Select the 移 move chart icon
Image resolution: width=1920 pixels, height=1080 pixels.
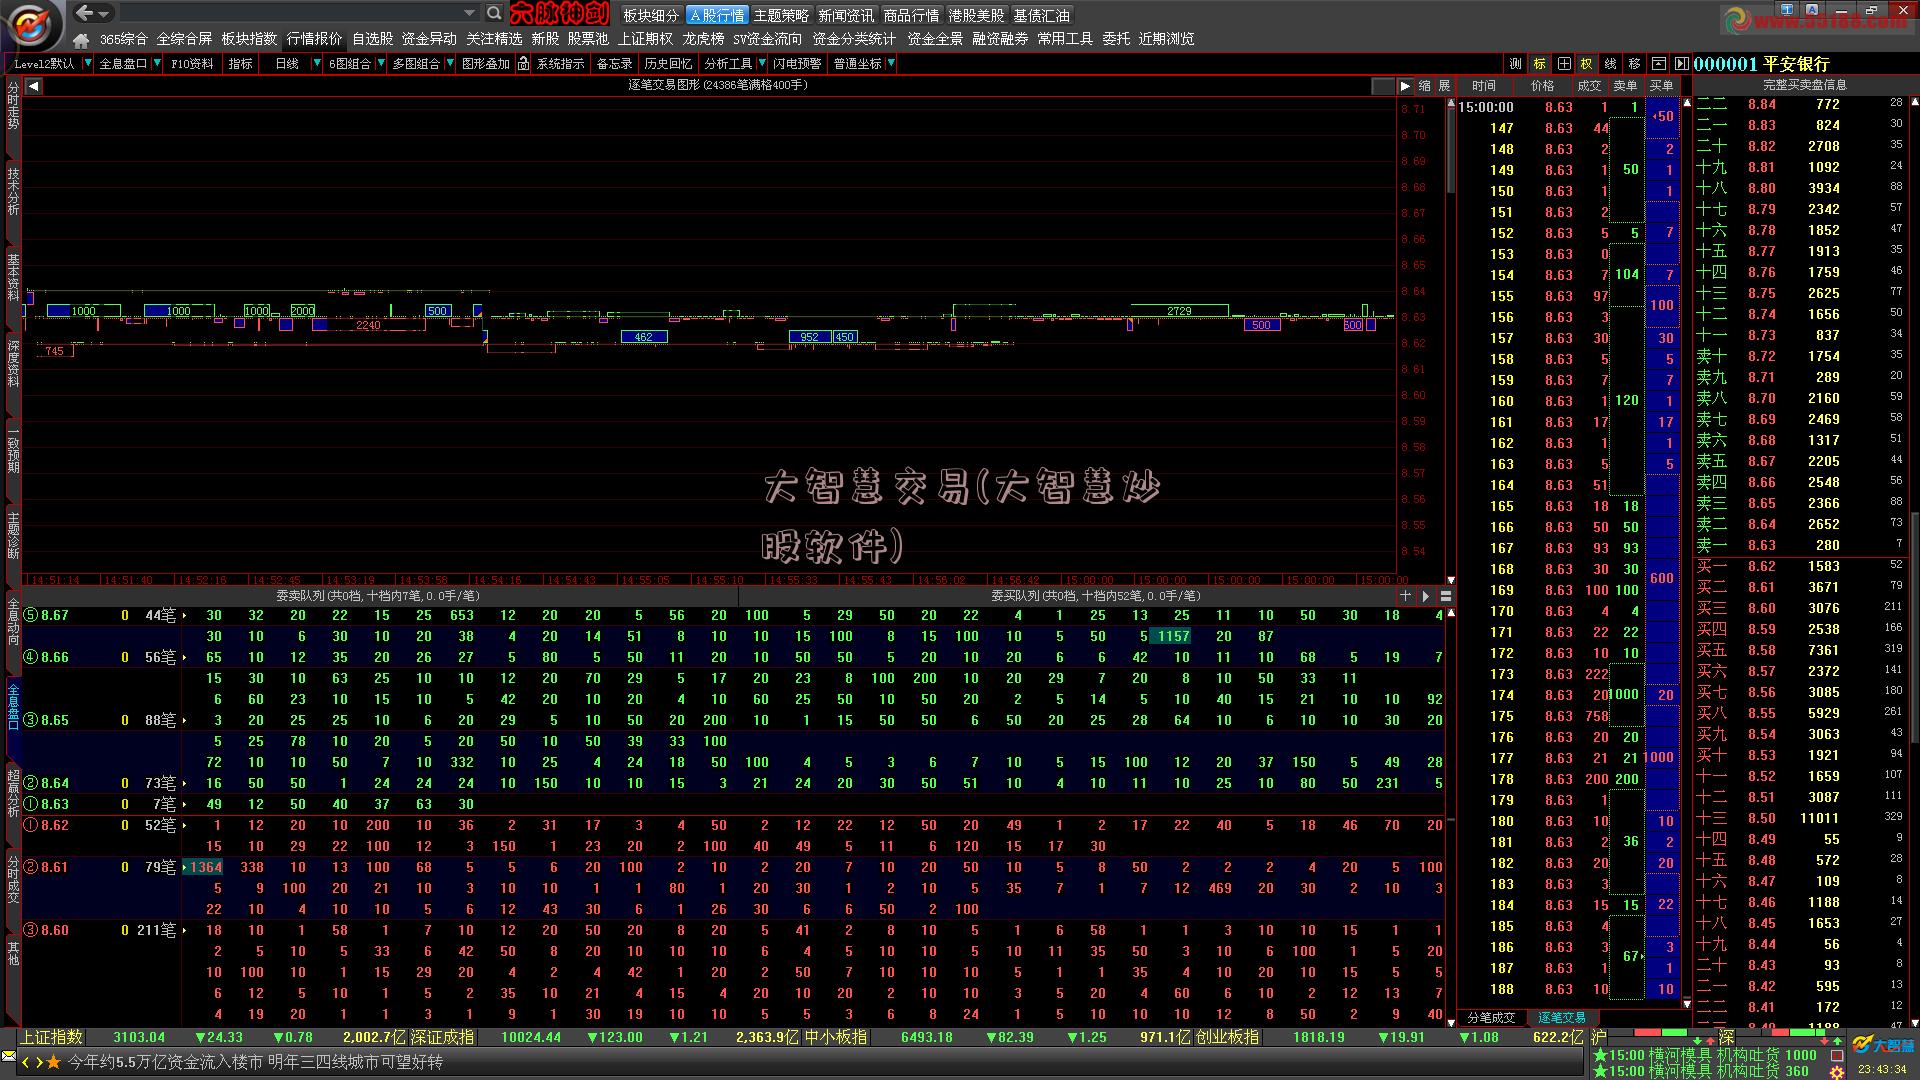[1635, 63]
